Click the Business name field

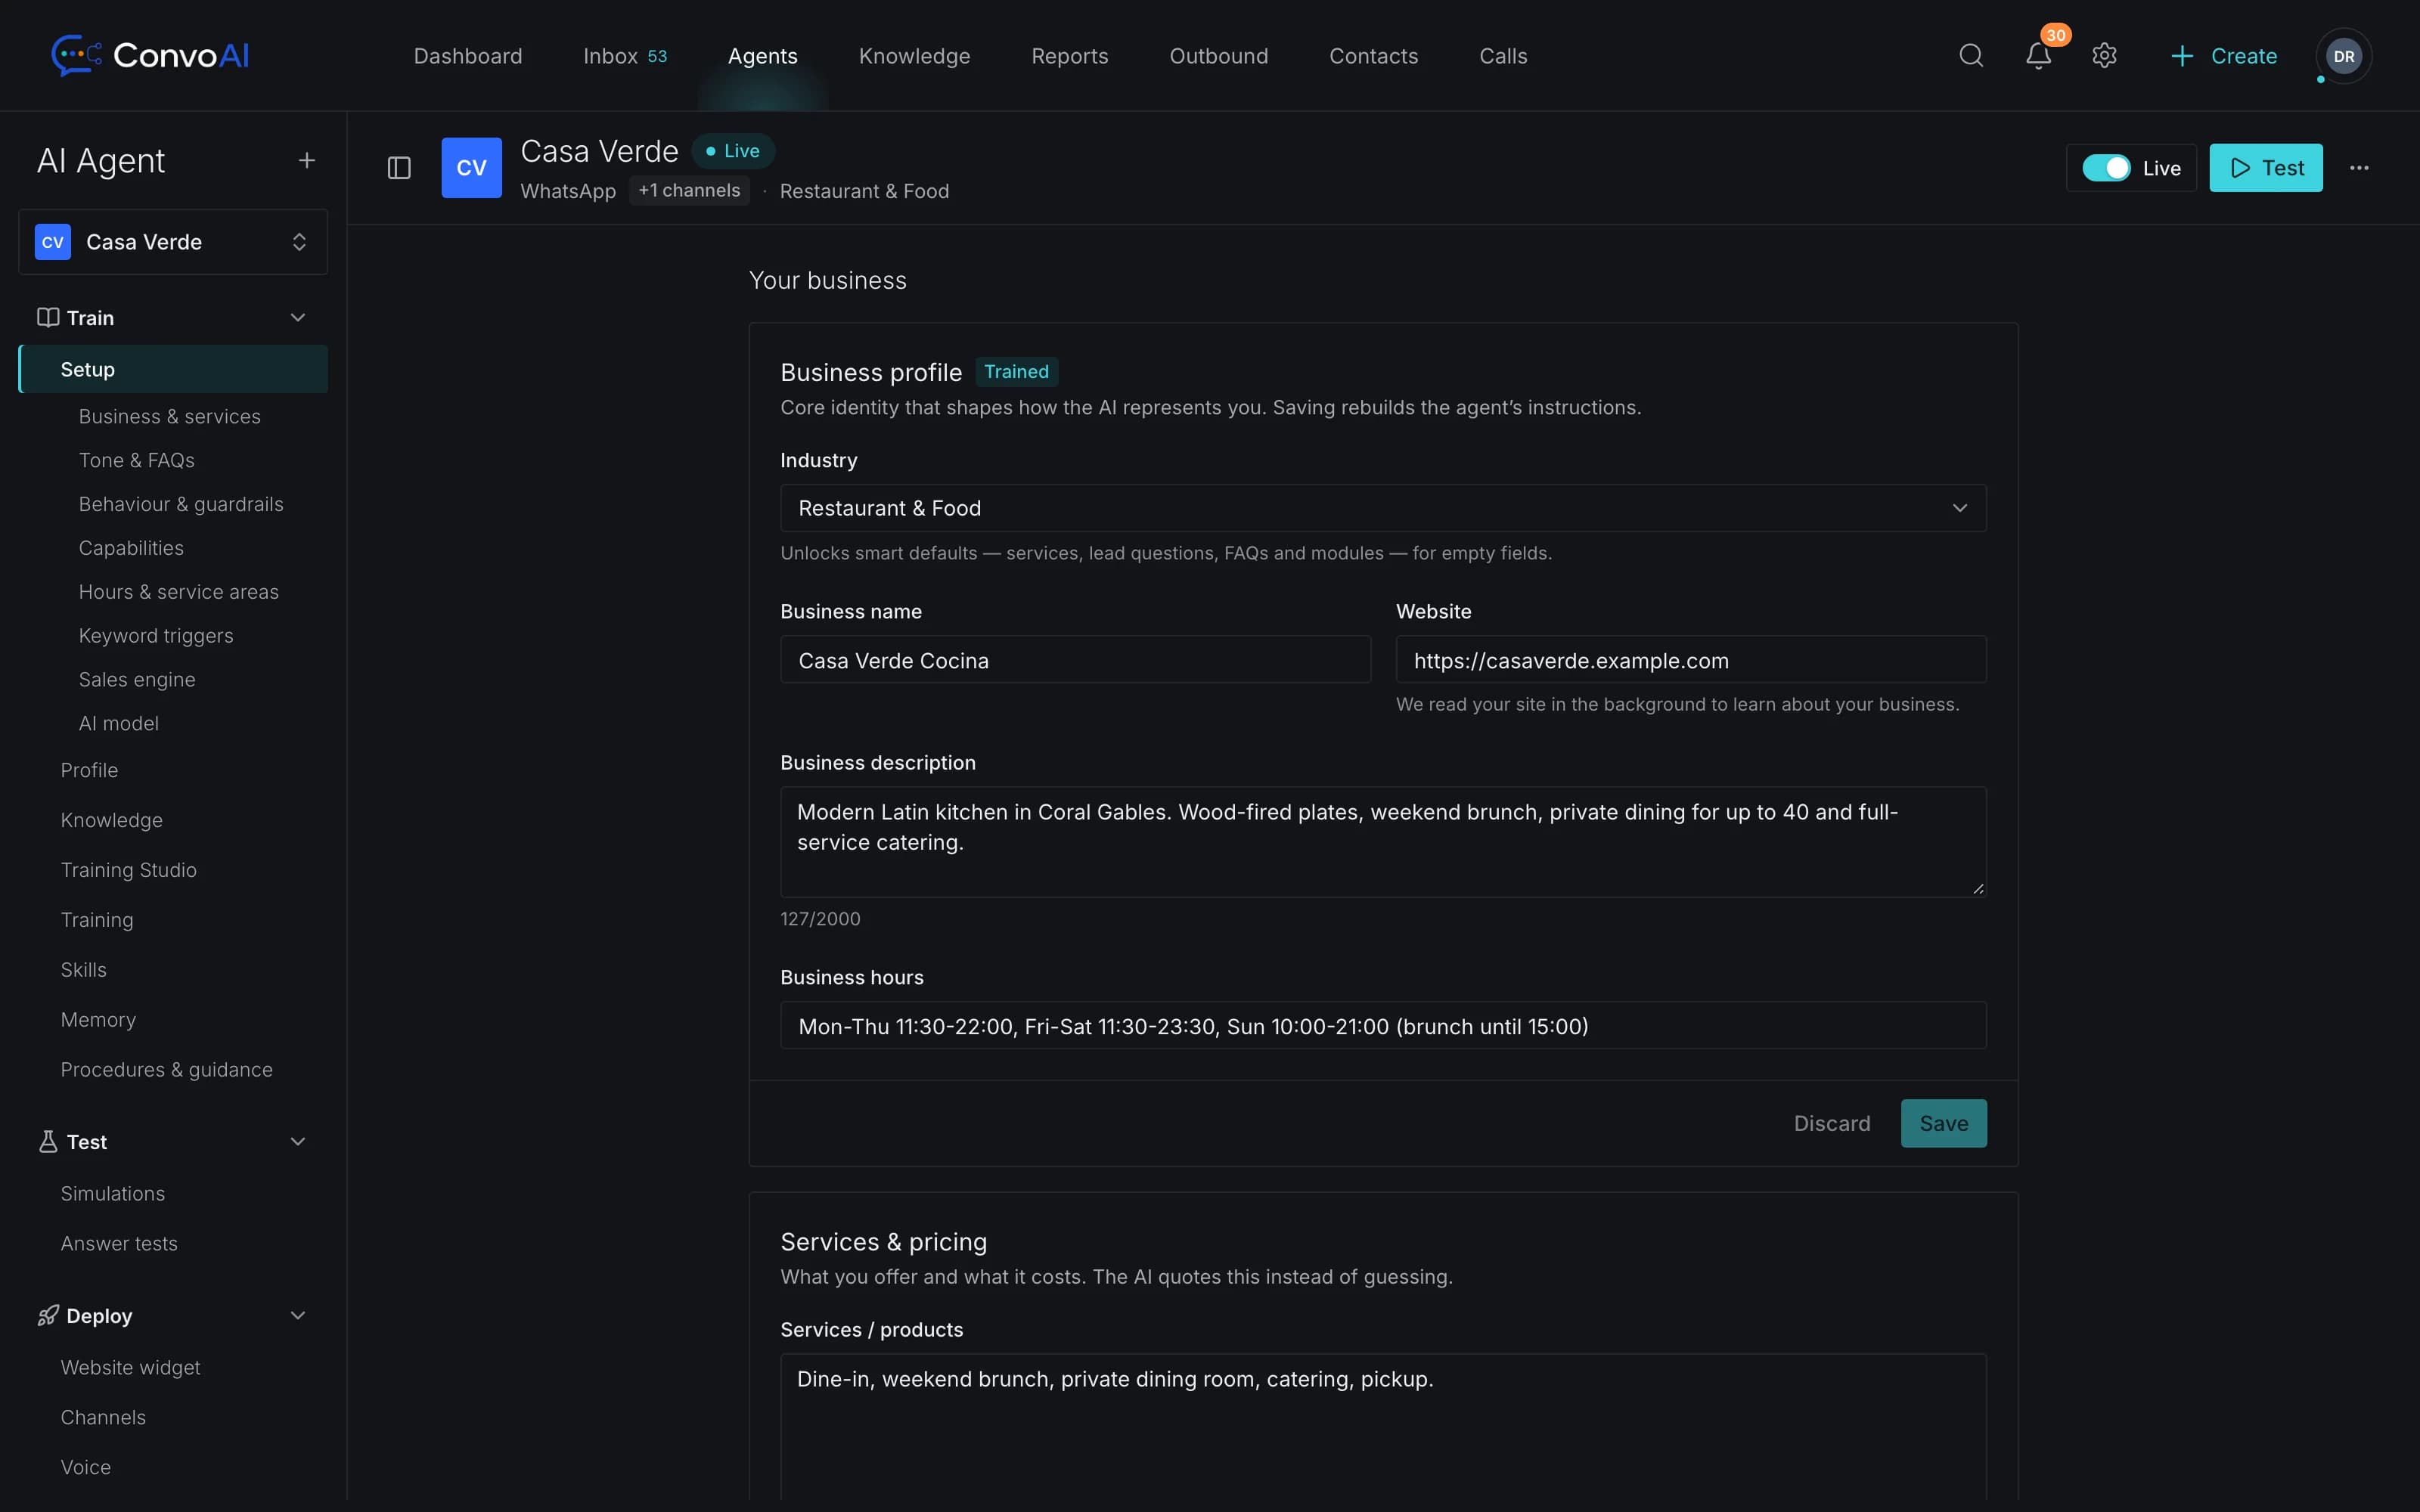tap(1075, 660)
